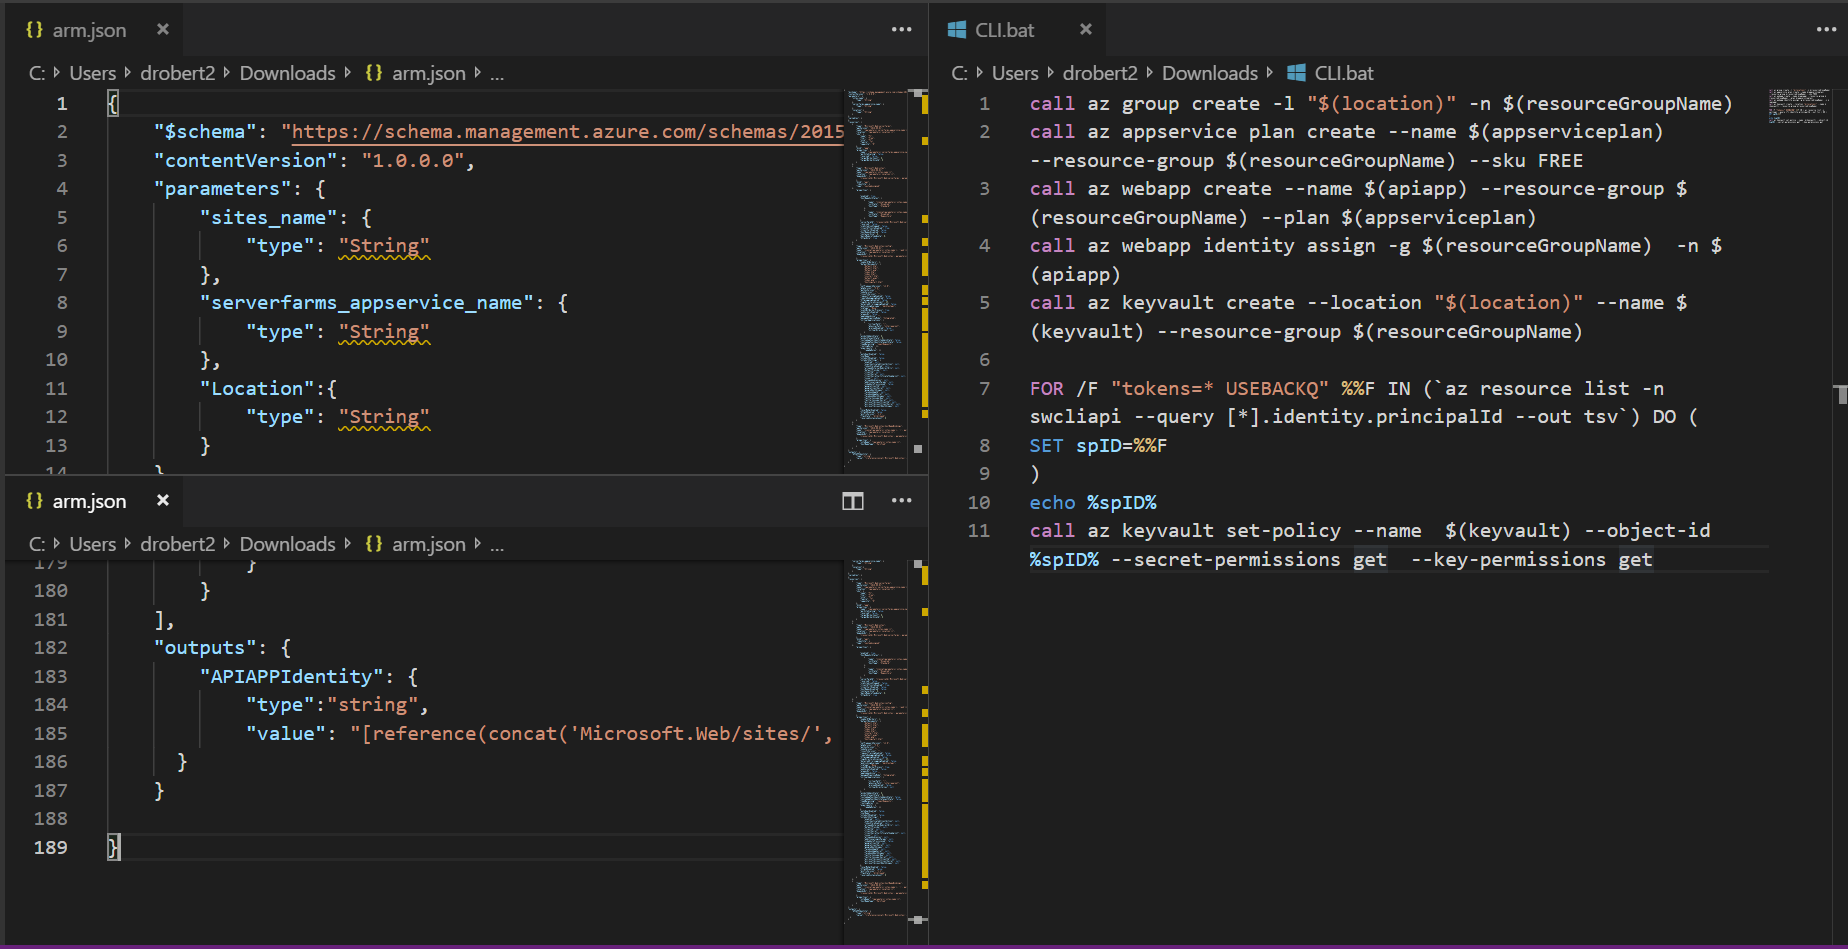Select the bottom arm.json tab
This screenshot has width=1848, height=949.
(95, 500)
